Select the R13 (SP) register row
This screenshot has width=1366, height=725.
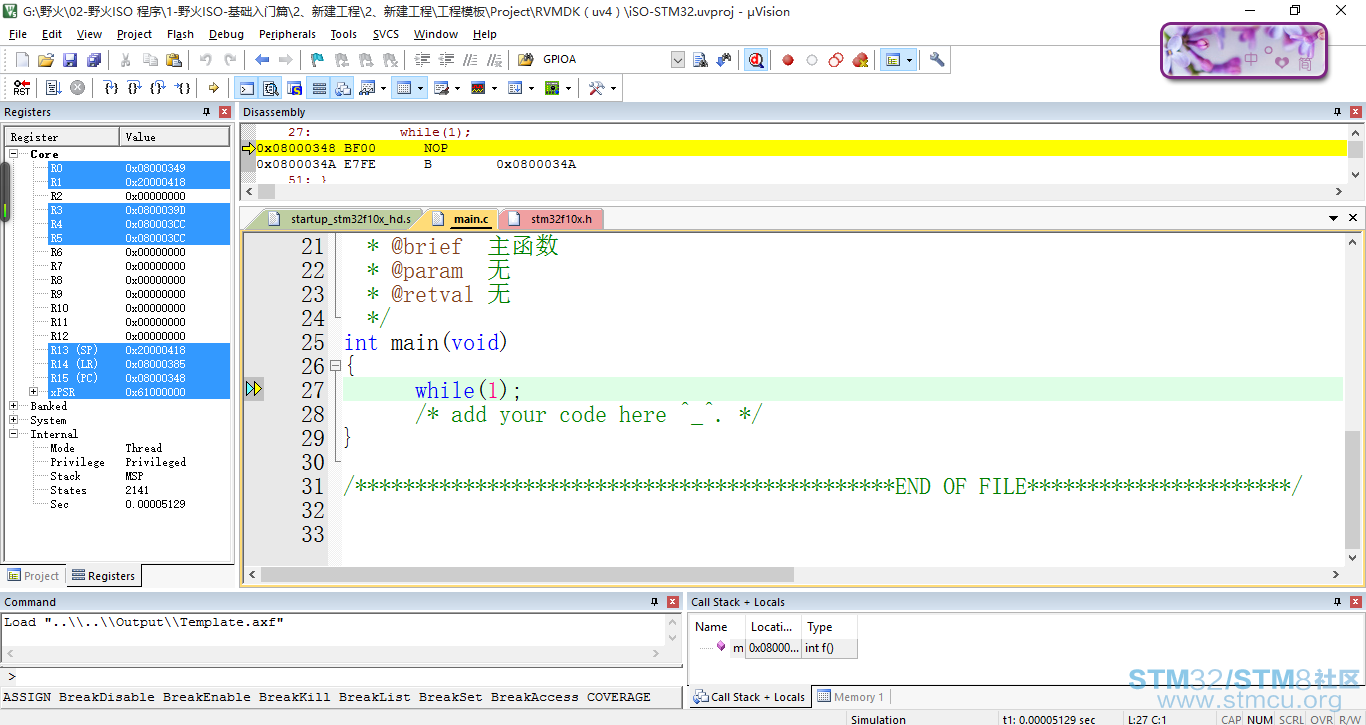click(x=139, y=350)
